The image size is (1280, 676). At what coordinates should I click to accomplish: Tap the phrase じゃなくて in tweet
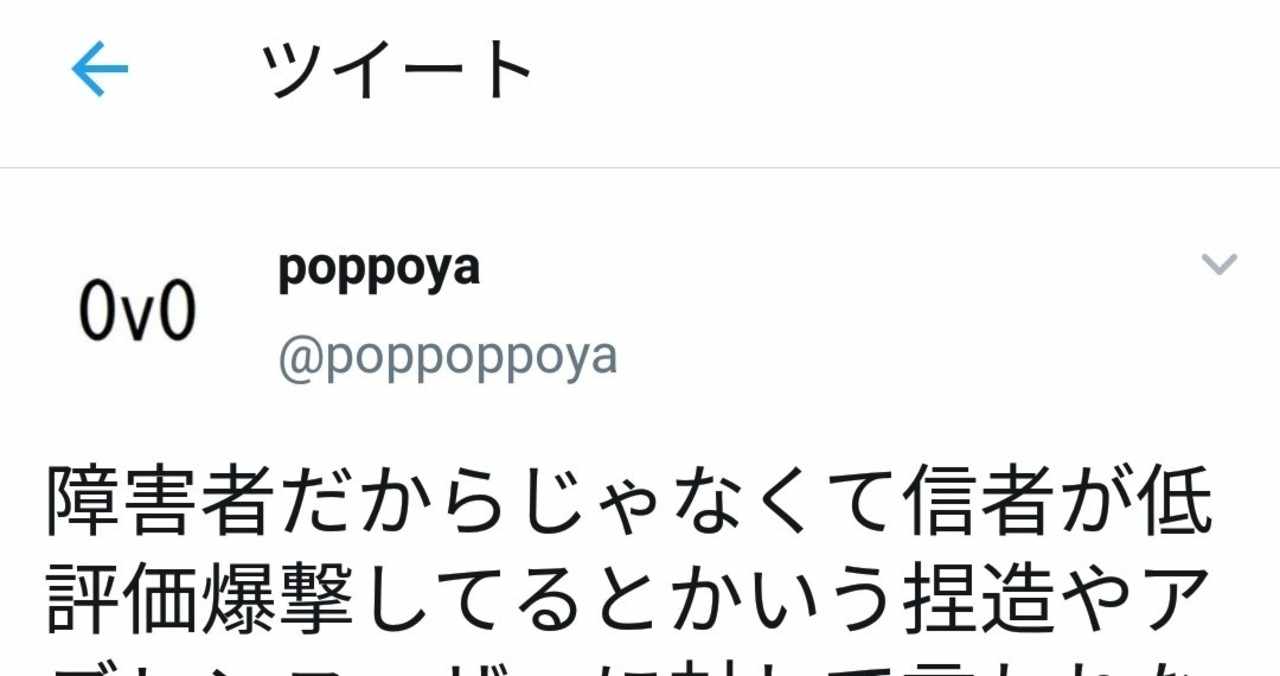[x=709, y=500]
